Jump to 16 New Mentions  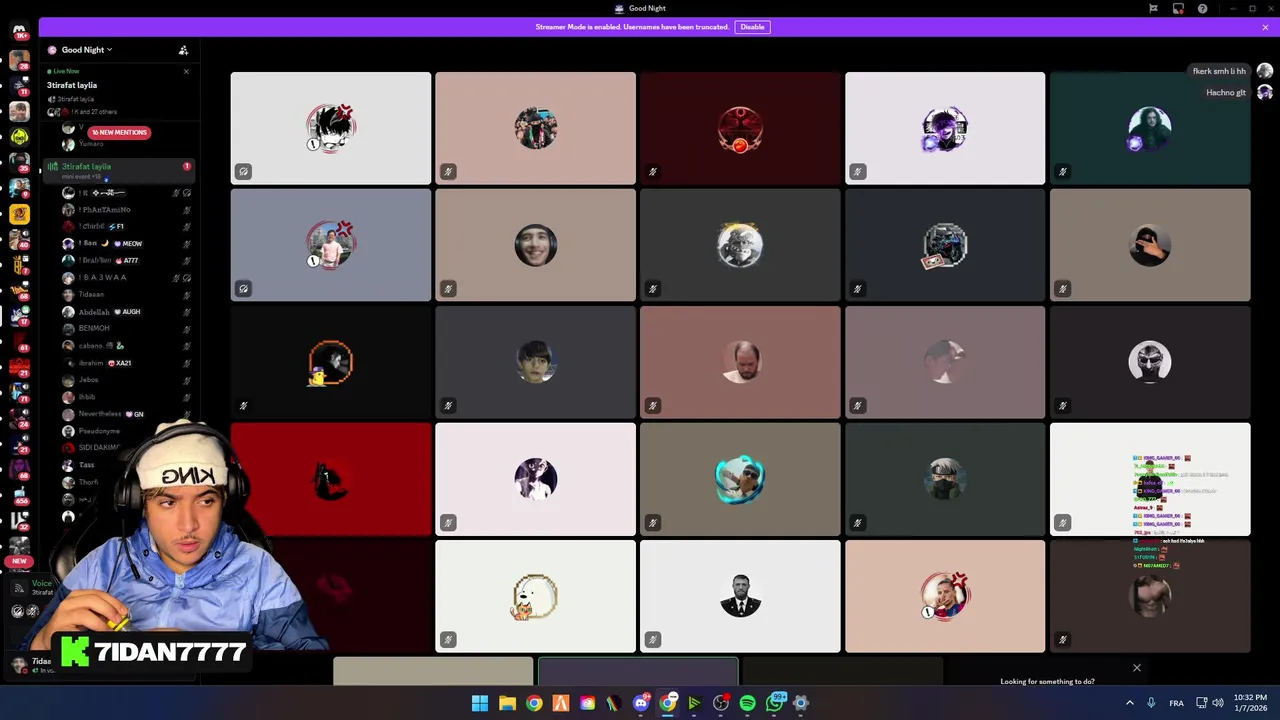tap(119, 132)
